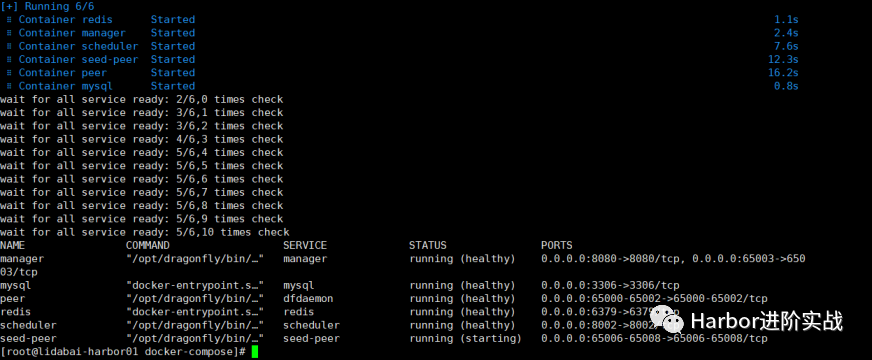Click the "5/6,10 times check" line

coord(145,233)
